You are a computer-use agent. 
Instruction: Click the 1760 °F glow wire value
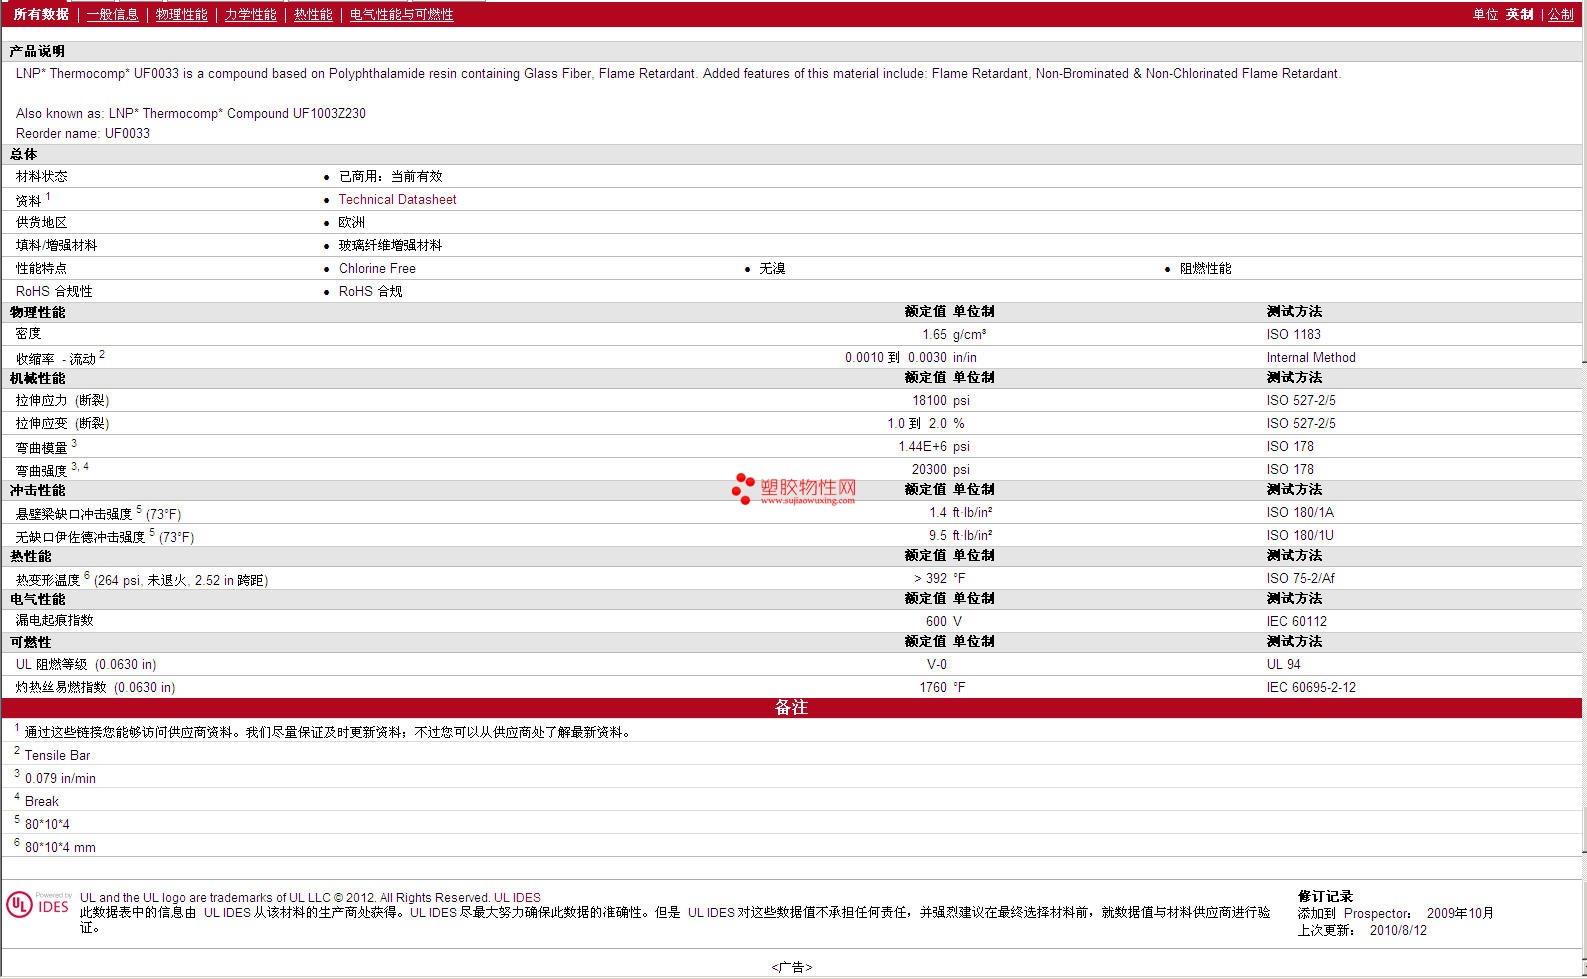(943, 687)
